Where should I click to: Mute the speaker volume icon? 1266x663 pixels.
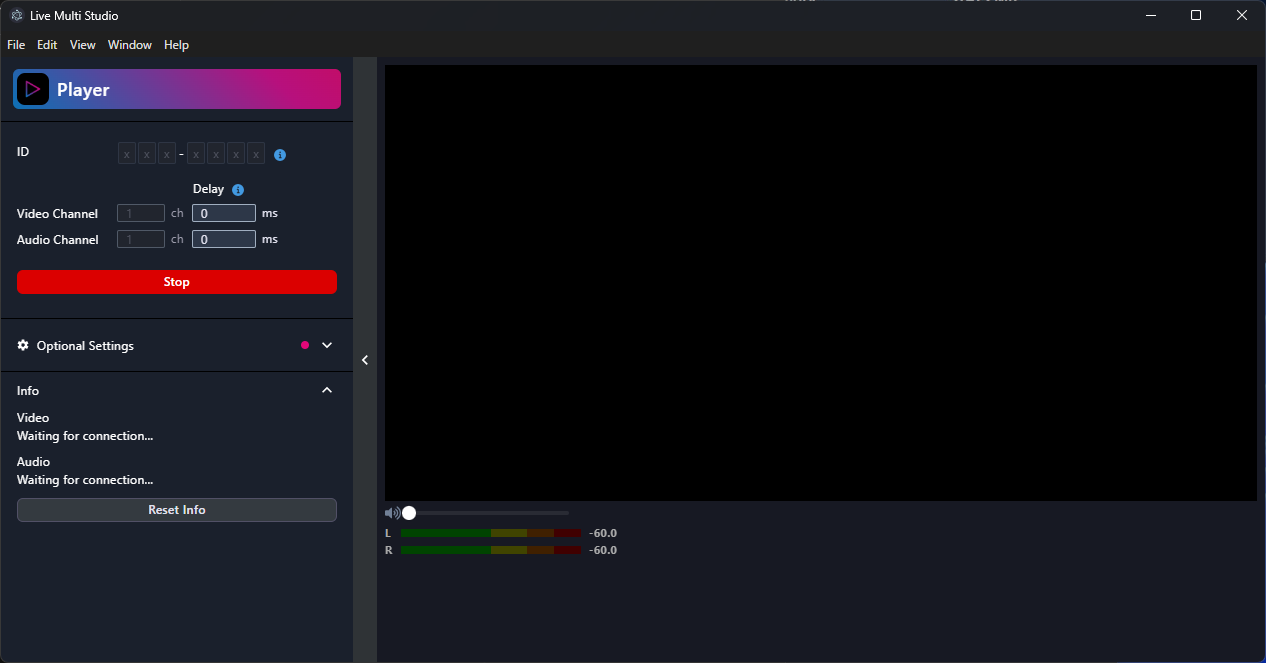coord(392,513)
